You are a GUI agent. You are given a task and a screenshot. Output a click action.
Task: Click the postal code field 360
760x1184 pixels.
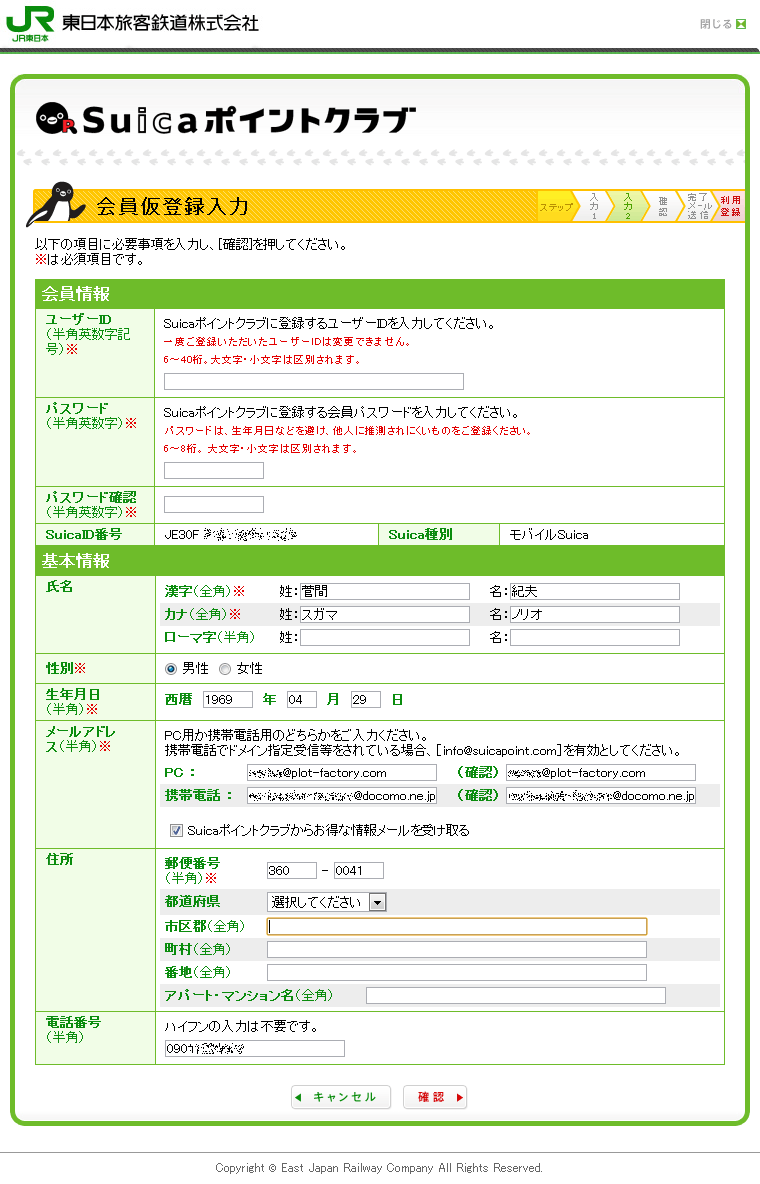click(292, 871)
